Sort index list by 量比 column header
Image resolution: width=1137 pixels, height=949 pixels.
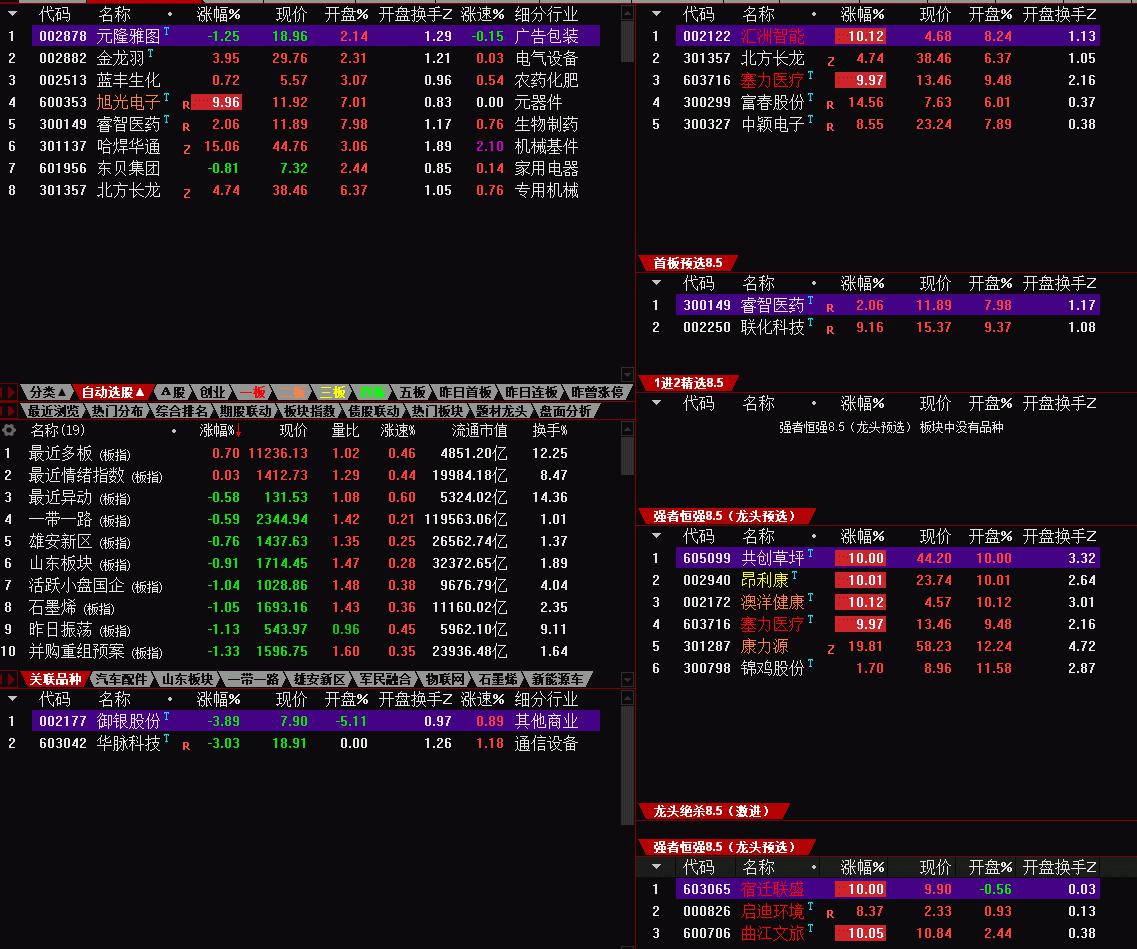point(345,431)
